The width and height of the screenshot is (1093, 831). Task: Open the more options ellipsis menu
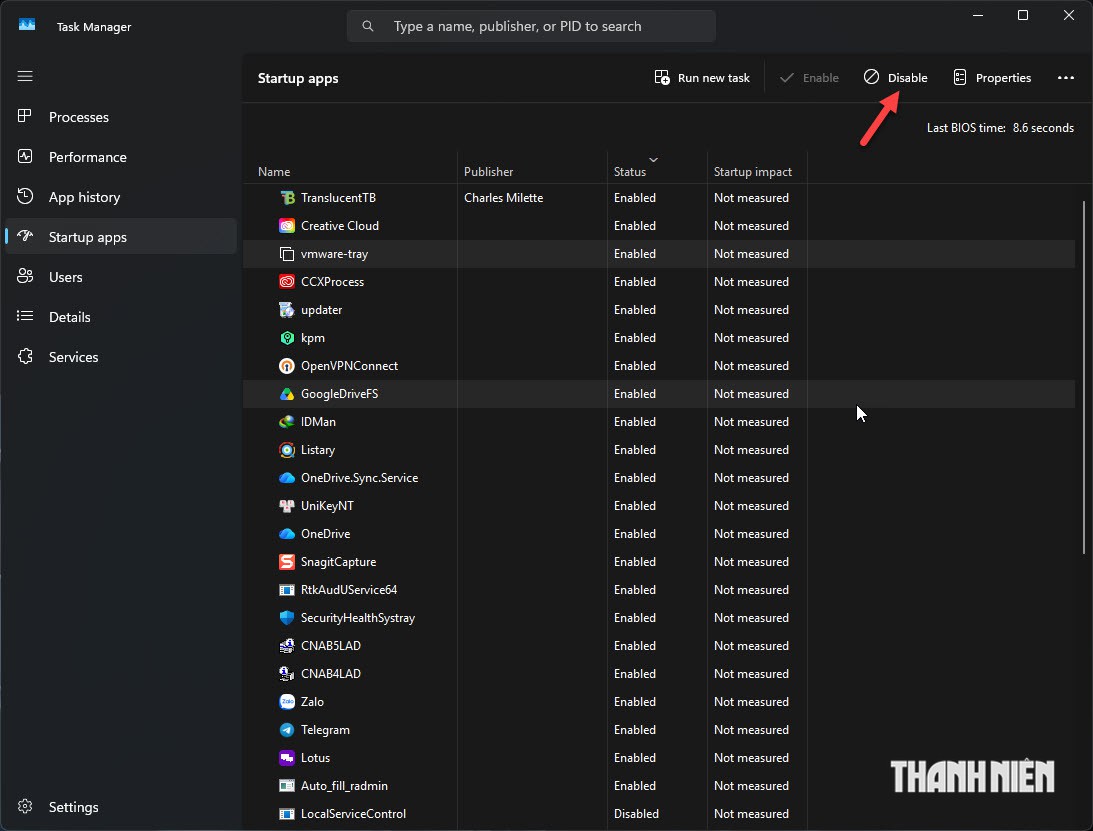click(x=1065, y=77)
